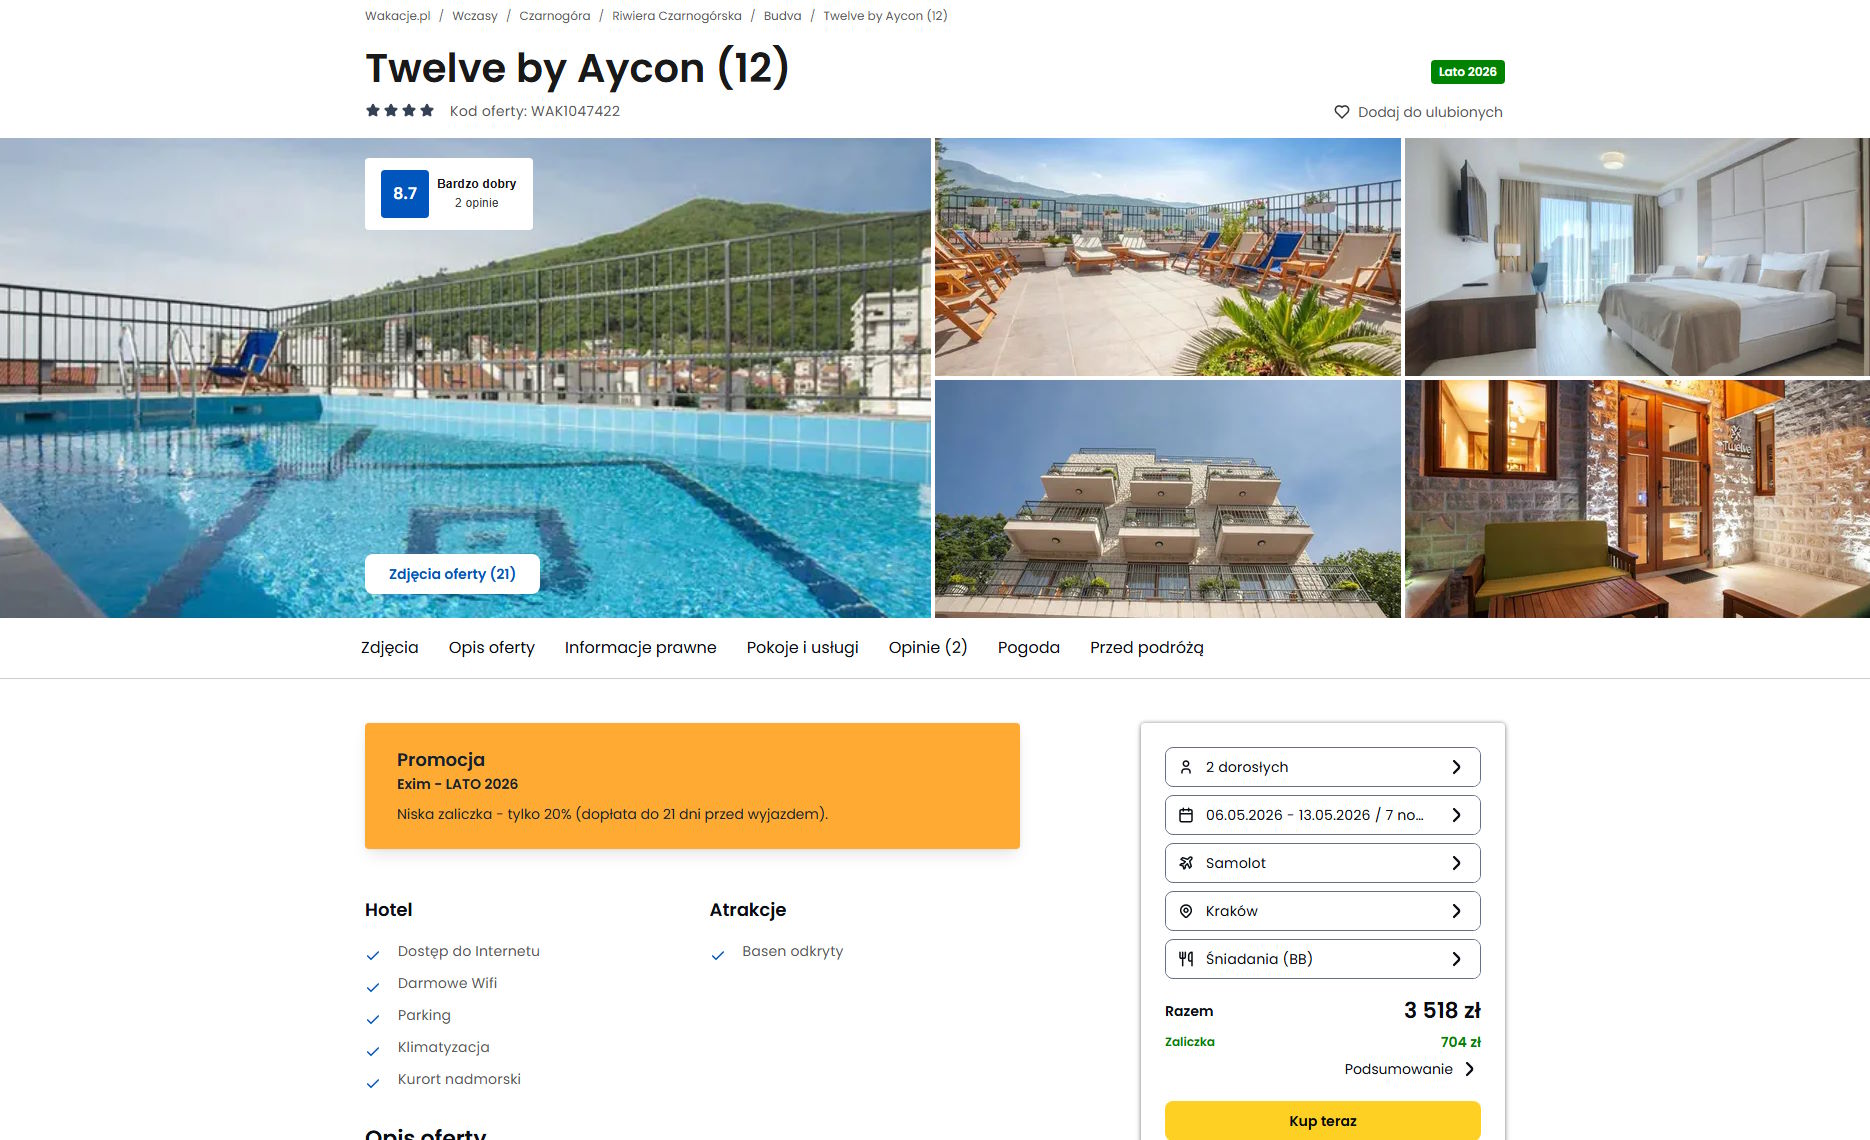Expand the Kraków departure city selector

pos(1322,911)
